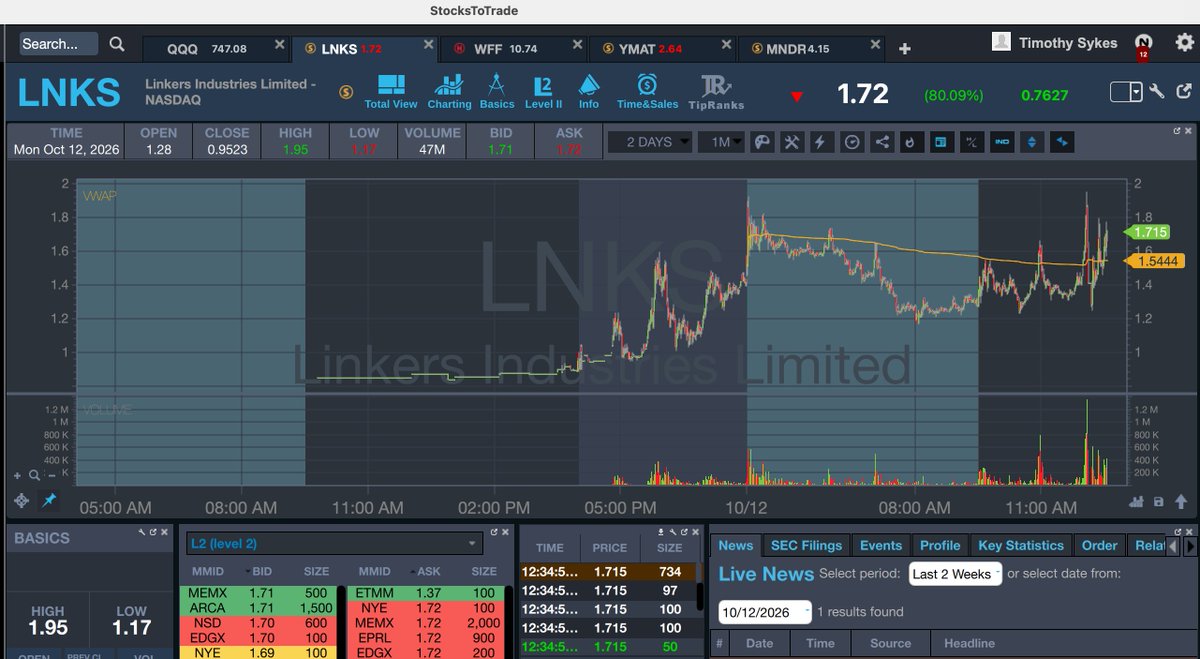Screen dimensions: 1200x659
Task: Switch to the YMAT tab
Action: pyautogui.click(x=662, y=48)
